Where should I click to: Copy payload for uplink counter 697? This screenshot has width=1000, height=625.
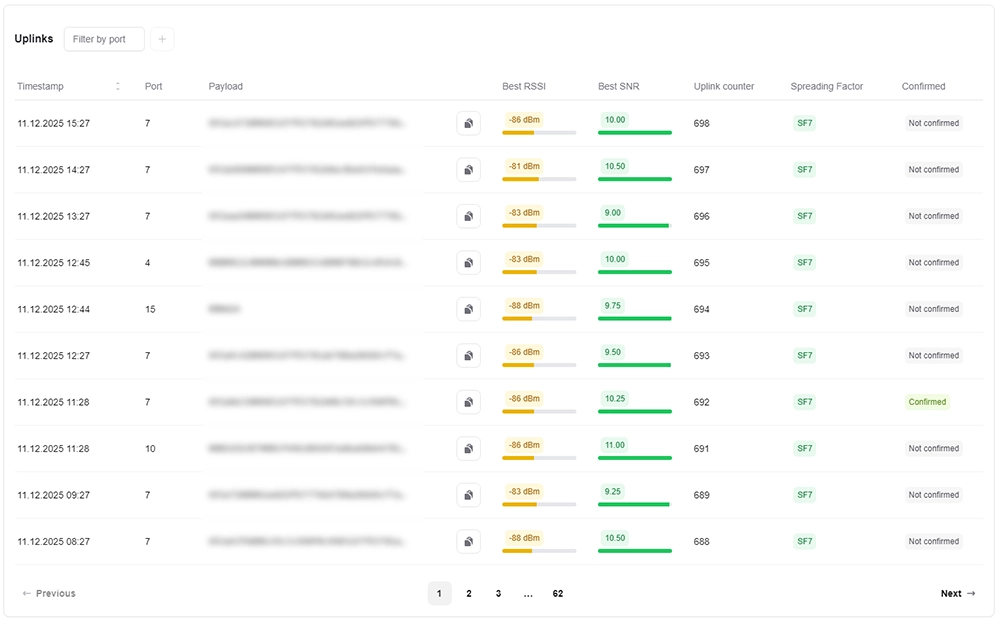tap(468, 170)
